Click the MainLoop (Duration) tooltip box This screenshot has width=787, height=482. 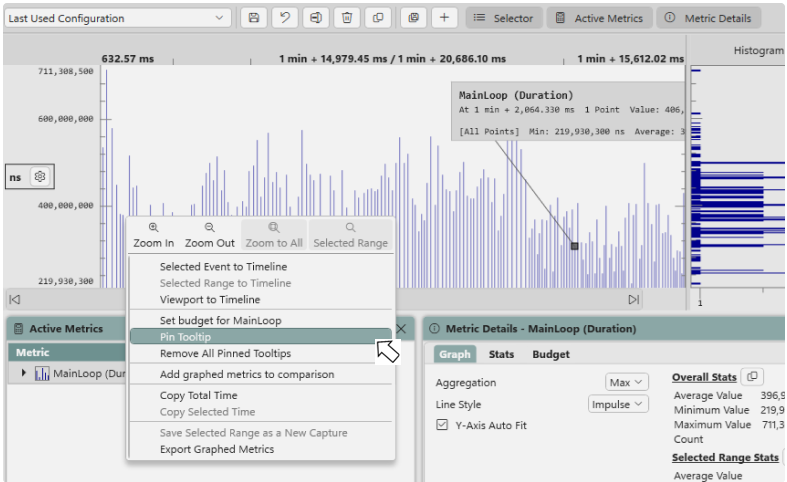(568, 111)
